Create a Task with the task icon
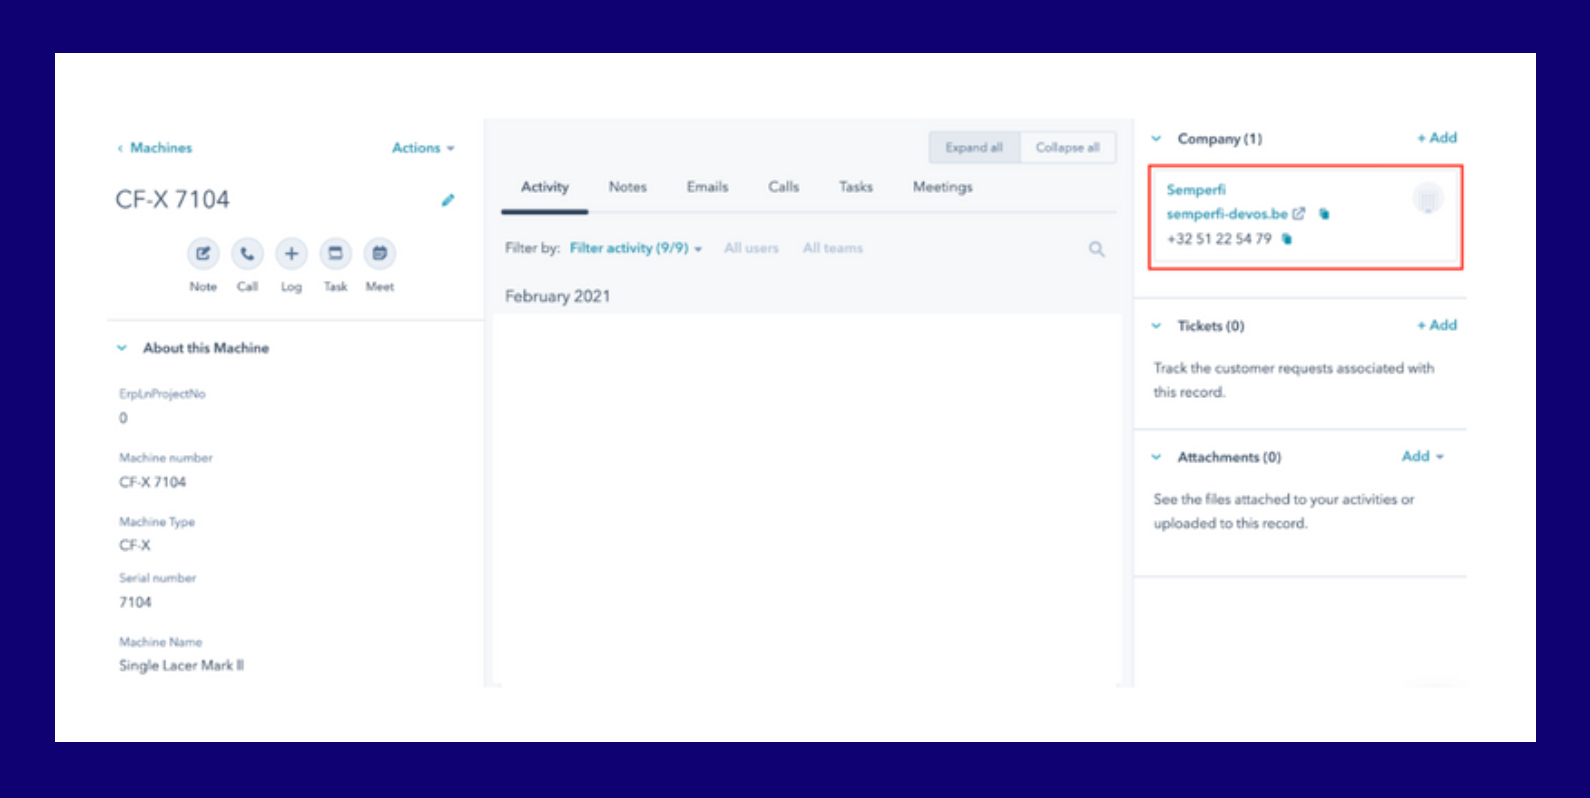This screenshot has height=798, width=1590. [x=335, y=253]
